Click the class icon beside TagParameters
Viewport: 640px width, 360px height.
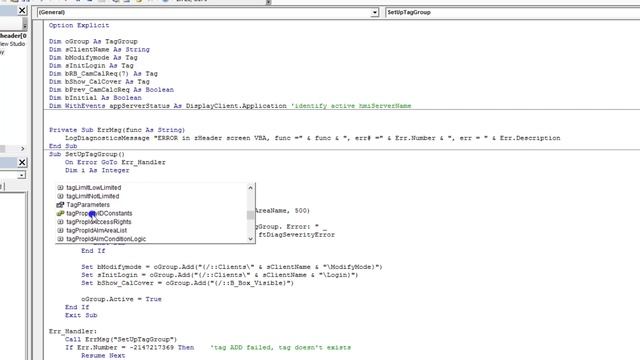pyautogui.click(x=60, y=205)
